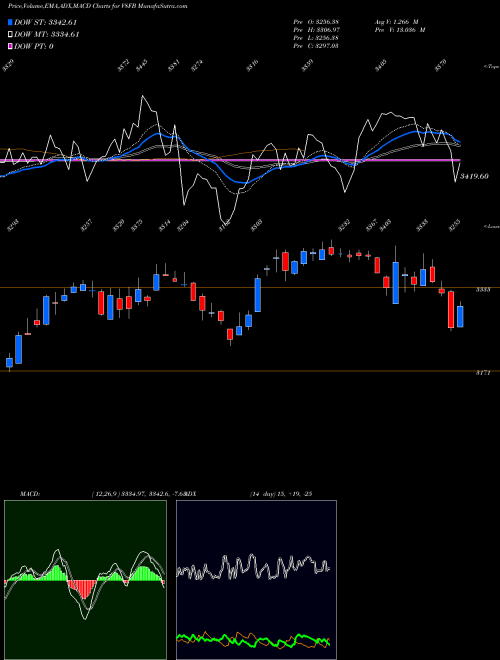Click the 'Pre O: 3236.38' open value
Viewport: 500px width, 660px height.
[316, 21]
